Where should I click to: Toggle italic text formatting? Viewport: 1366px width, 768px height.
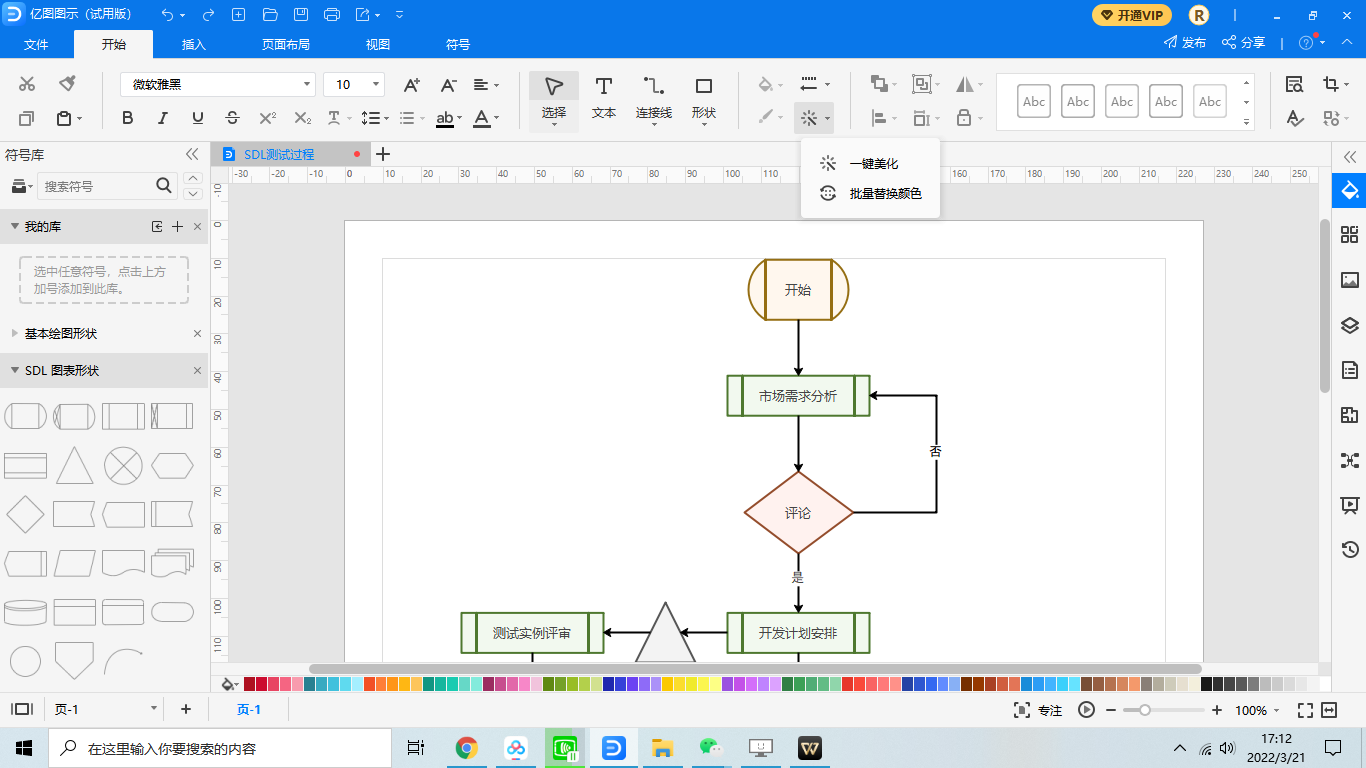click(162, 118)
